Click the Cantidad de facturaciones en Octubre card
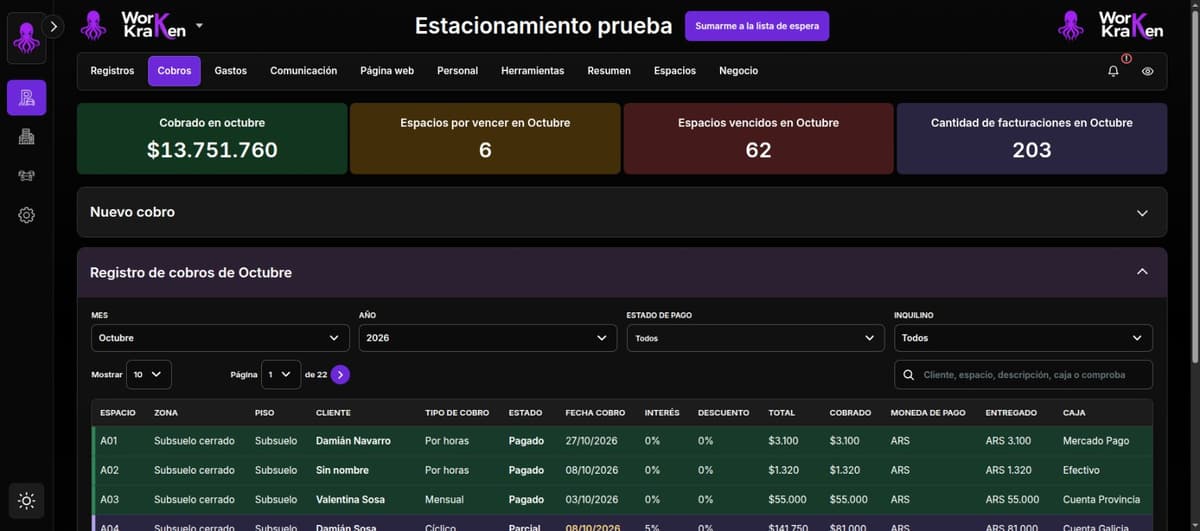The height and width of the screenshot is (531, 1200). click(1032, 138)
